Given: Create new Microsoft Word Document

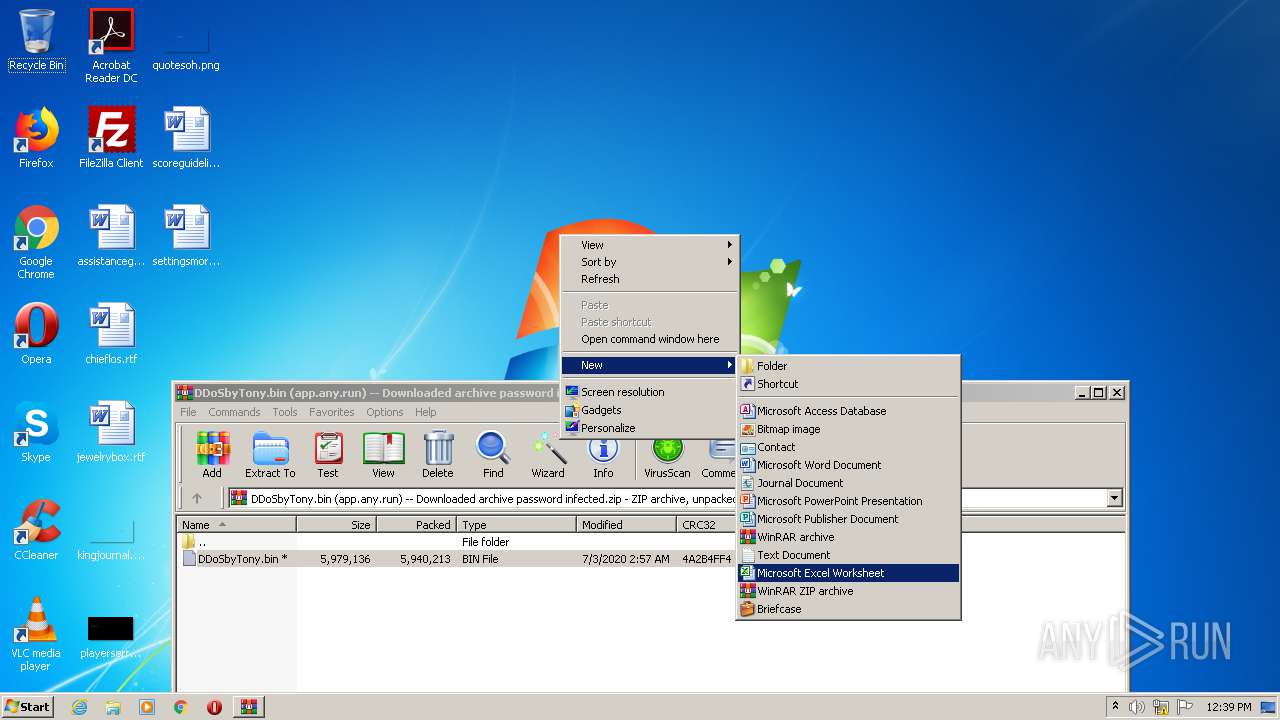Looking at the screenshot, I should [x=848, y=465].
